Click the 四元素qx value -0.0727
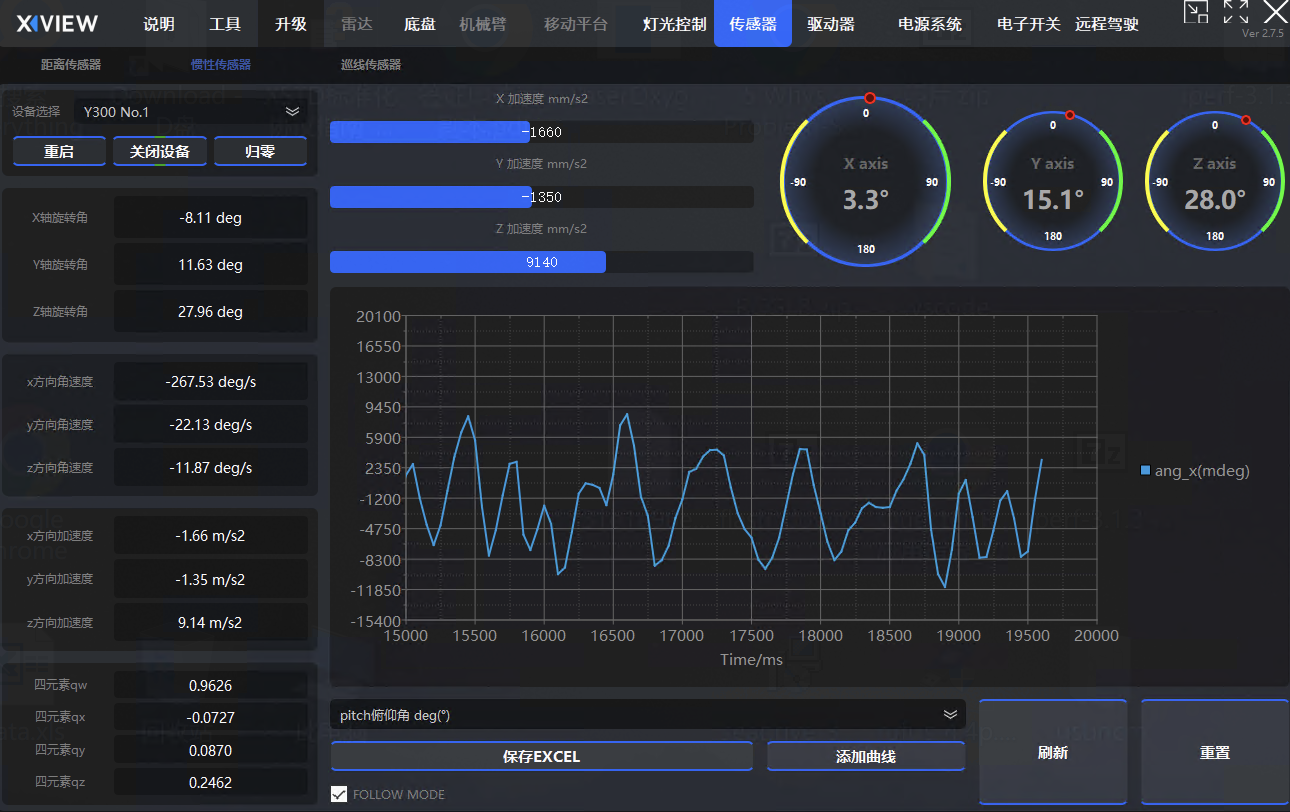1290x812 pixels. pyautogui.click(x=210, y=717)
